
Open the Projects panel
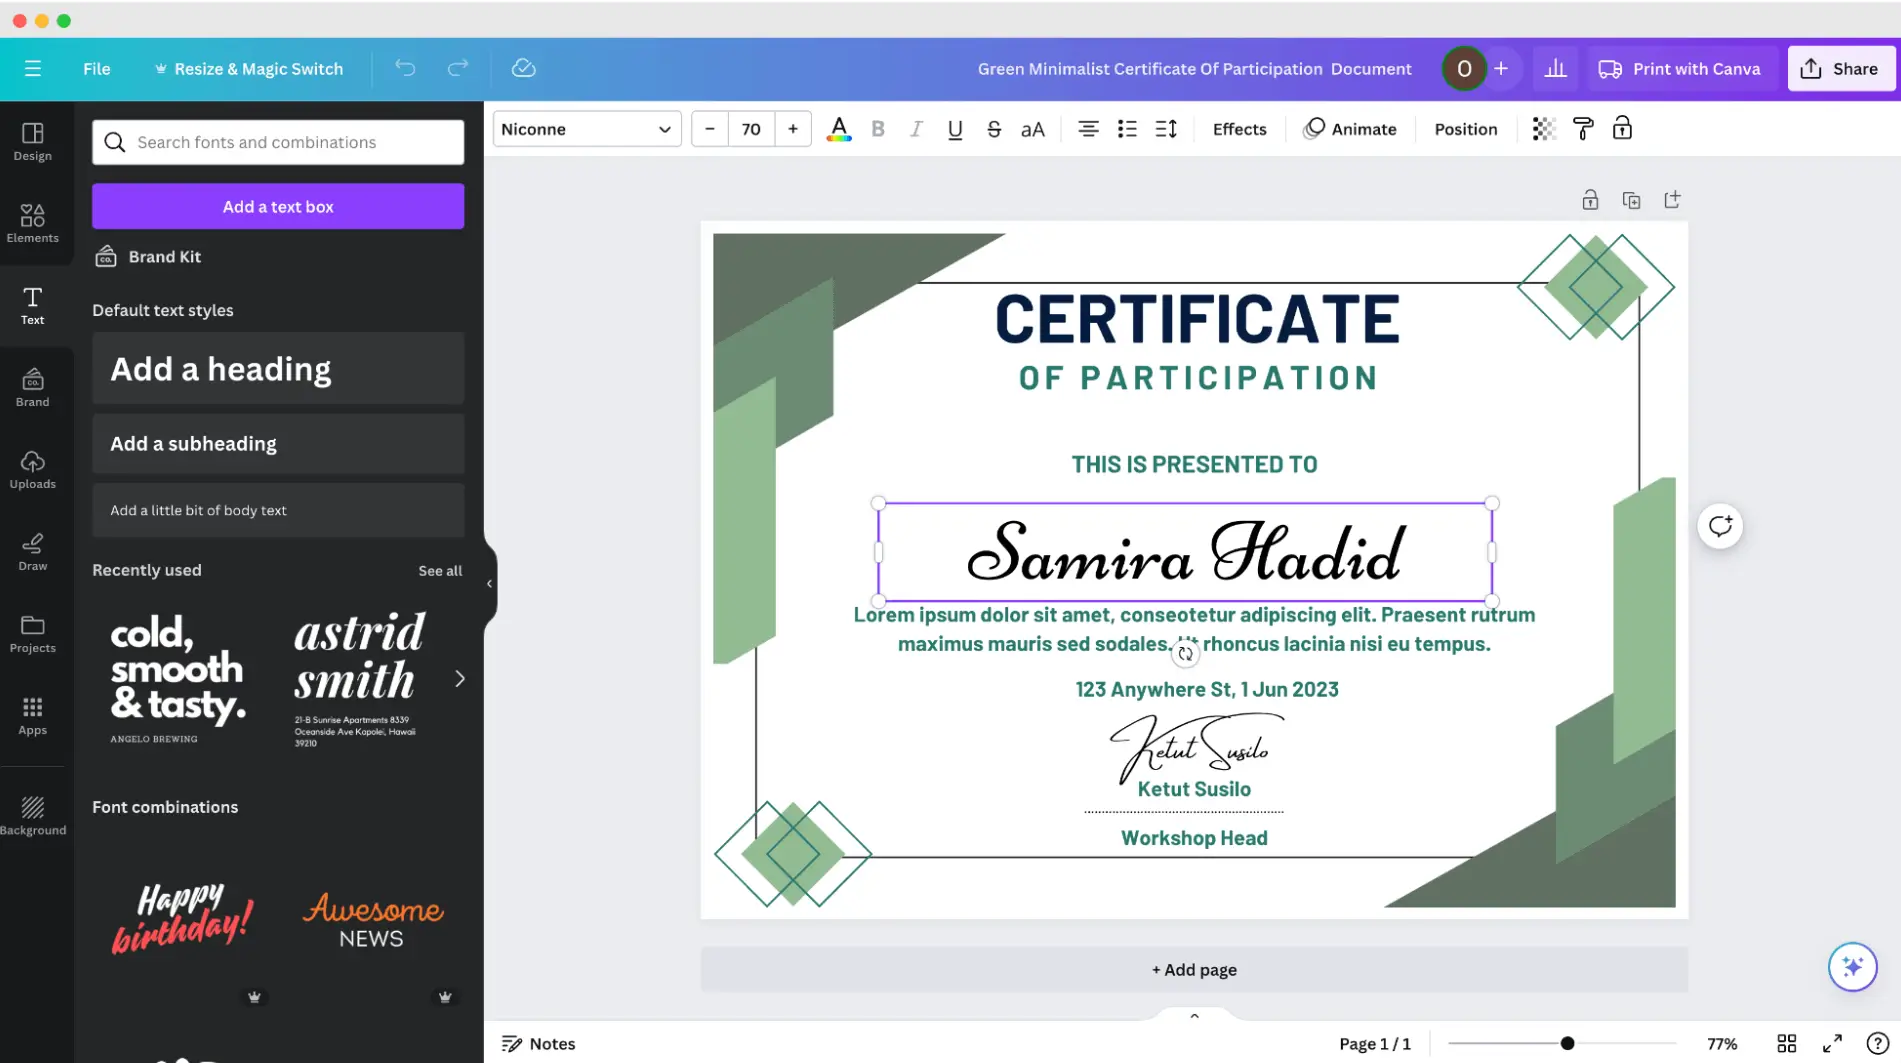33,633
